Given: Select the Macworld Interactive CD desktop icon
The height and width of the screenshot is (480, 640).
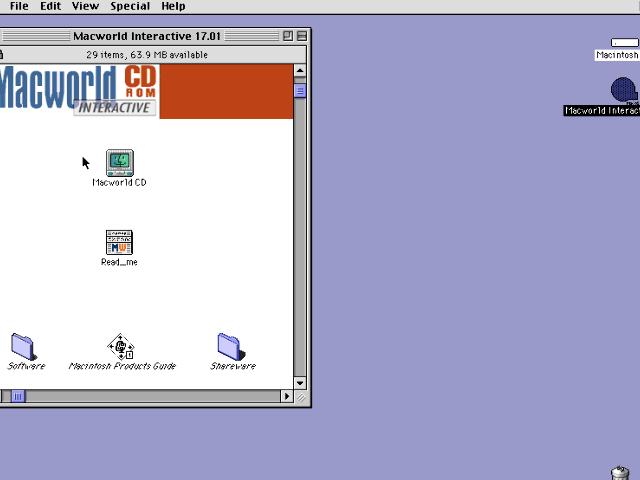Looking at the screenshot, I should (x=624, y=90).
